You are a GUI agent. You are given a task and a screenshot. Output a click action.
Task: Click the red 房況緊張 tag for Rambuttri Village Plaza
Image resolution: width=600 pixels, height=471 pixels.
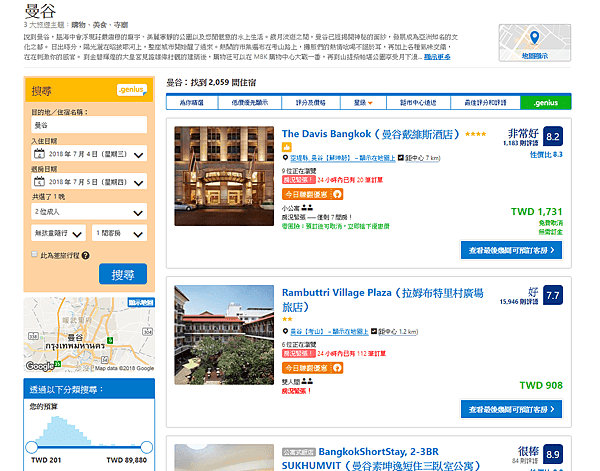[299, 353]
